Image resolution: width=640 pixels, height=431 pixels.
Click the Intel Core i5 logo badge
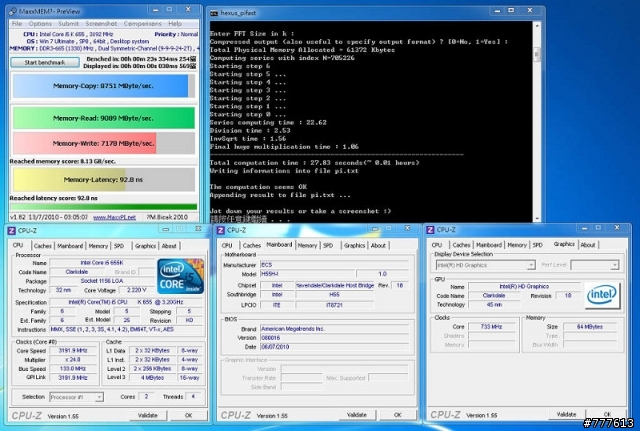point(180,276)
